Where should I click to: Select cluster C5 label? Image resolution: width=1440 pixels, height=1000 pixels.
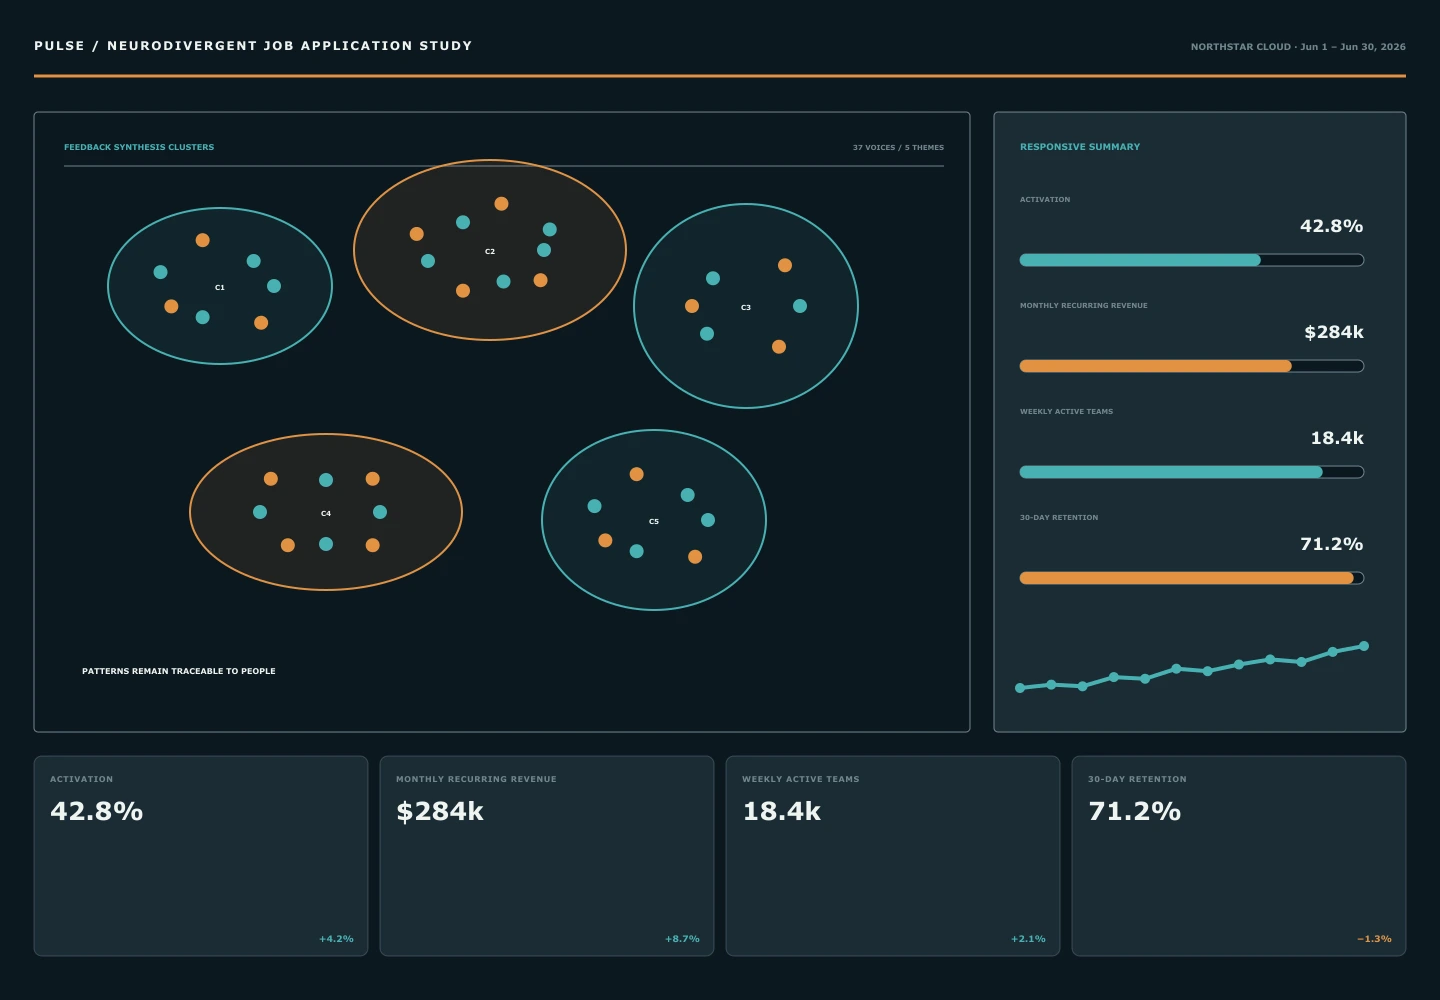654,522
